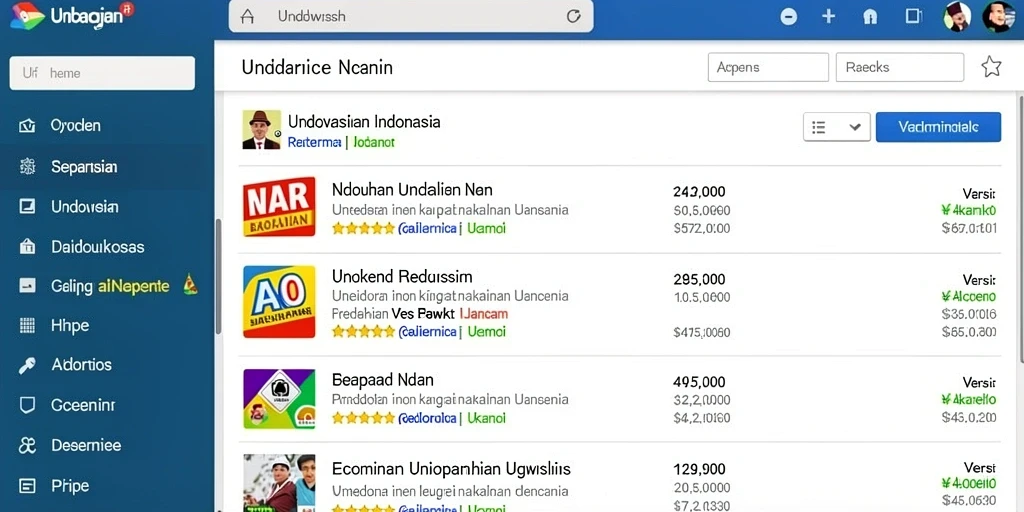Open the Reiterma link under Undovasiian Indonasia

click(314, 142)
